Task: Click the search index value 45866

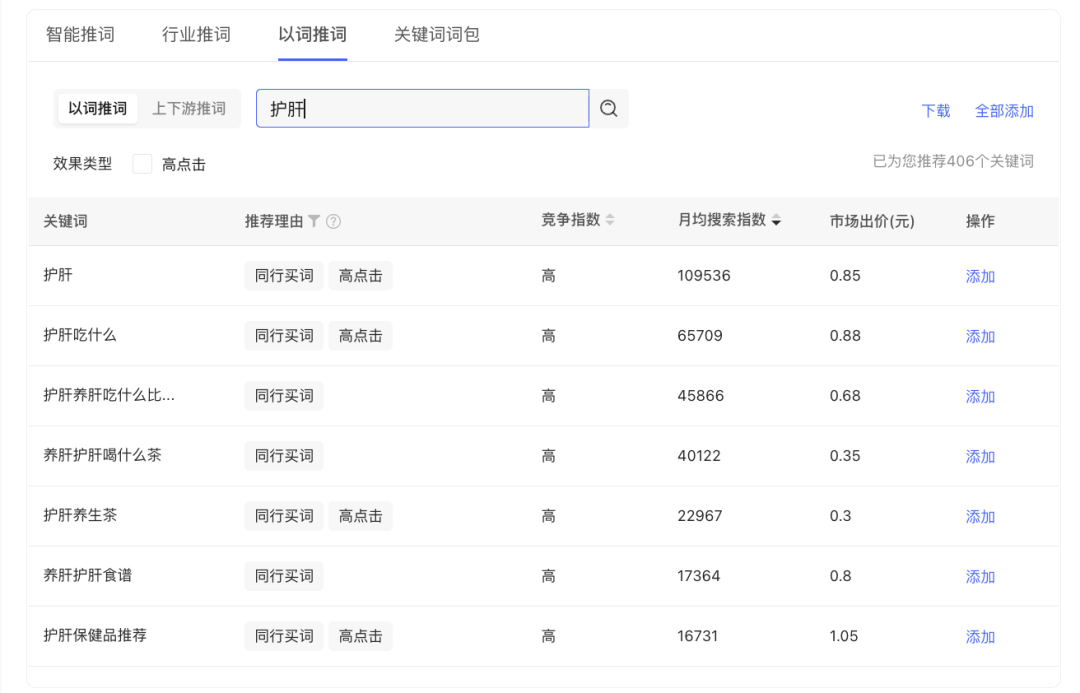Action: 700,395
